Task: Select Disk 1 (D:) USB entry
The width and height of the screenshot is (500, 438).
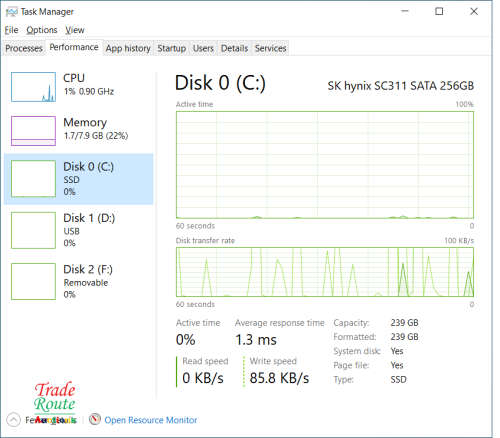Action: tap(79, 230)
